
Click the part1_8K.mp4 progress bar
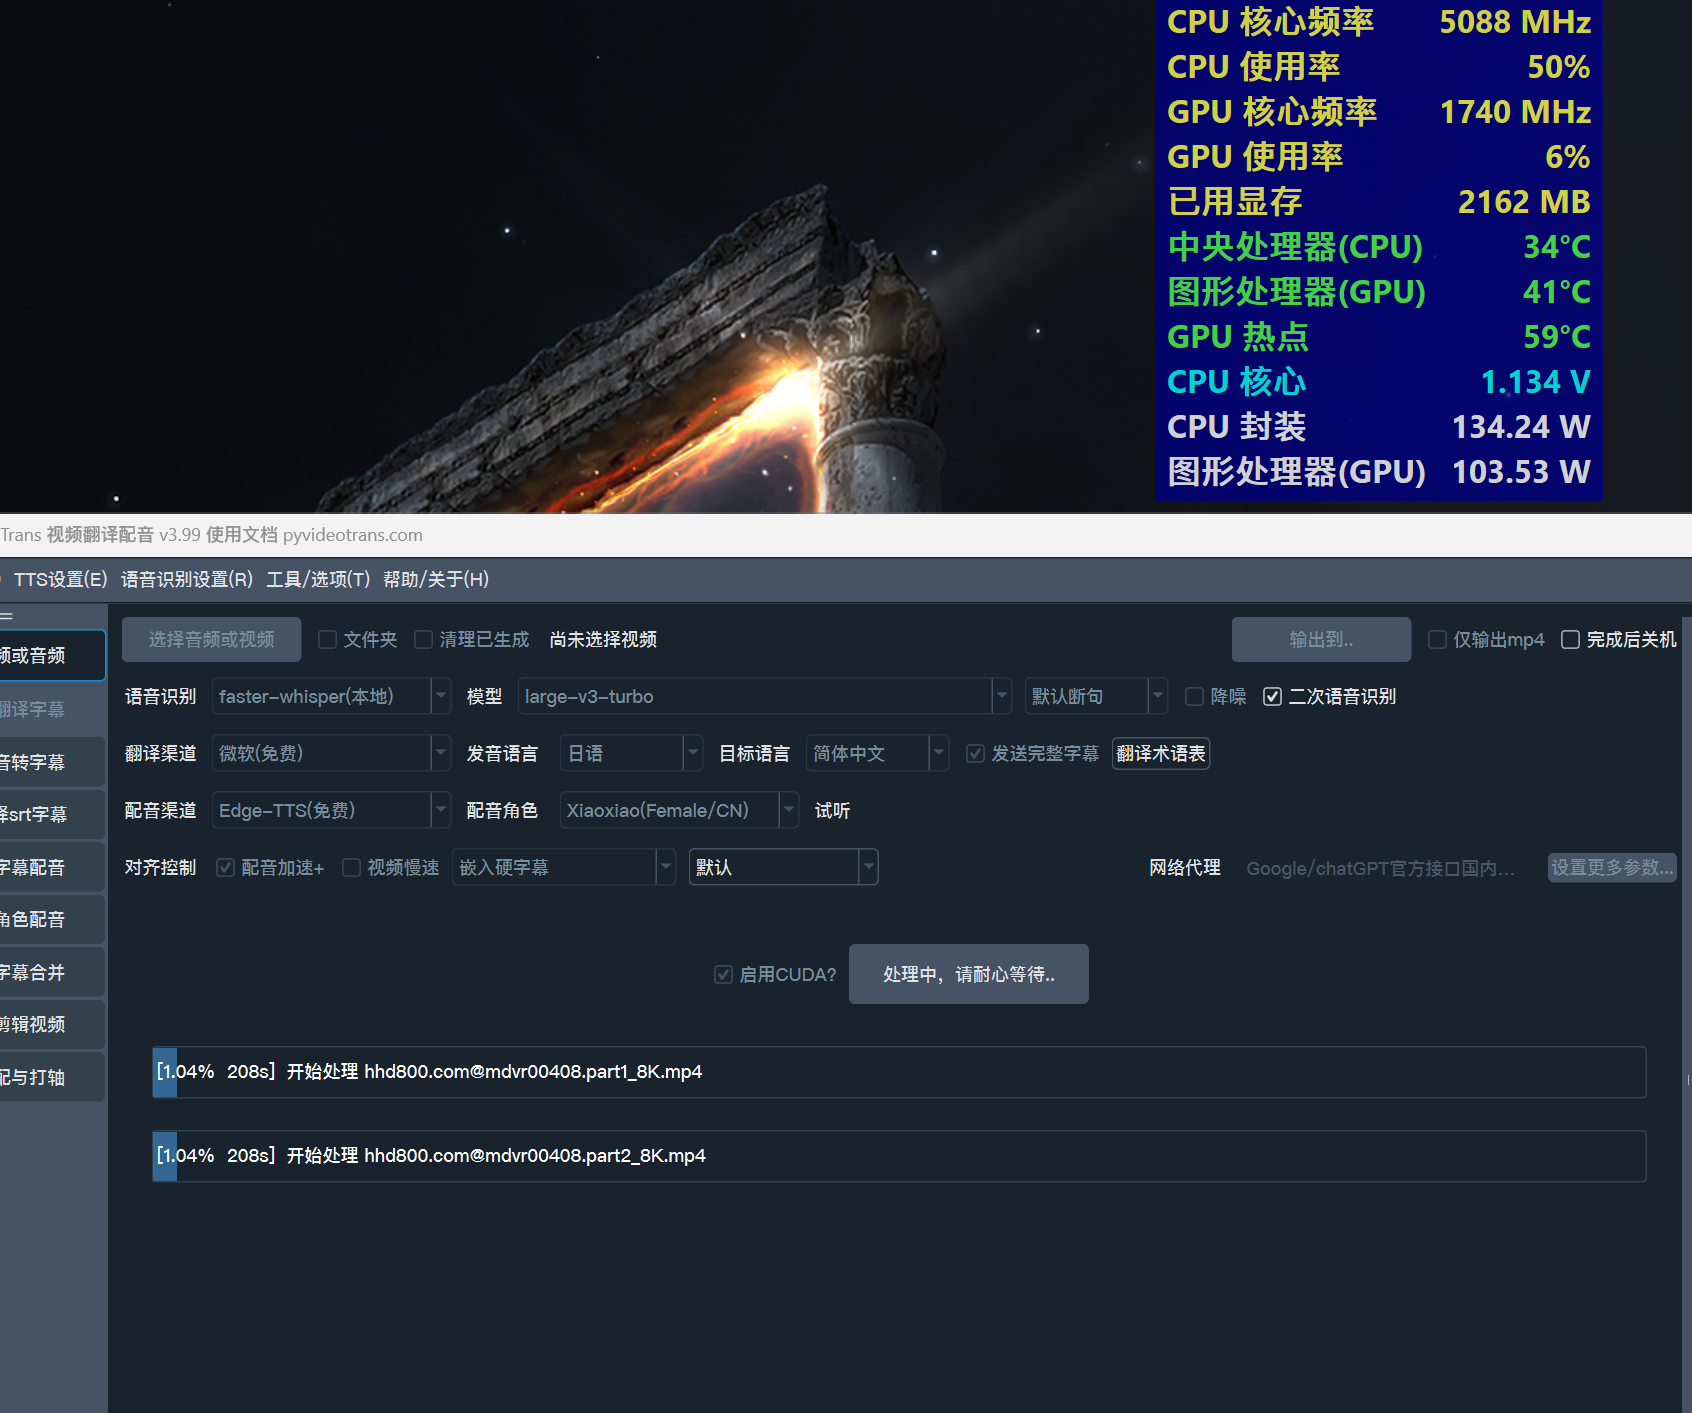coord(898,1072)
